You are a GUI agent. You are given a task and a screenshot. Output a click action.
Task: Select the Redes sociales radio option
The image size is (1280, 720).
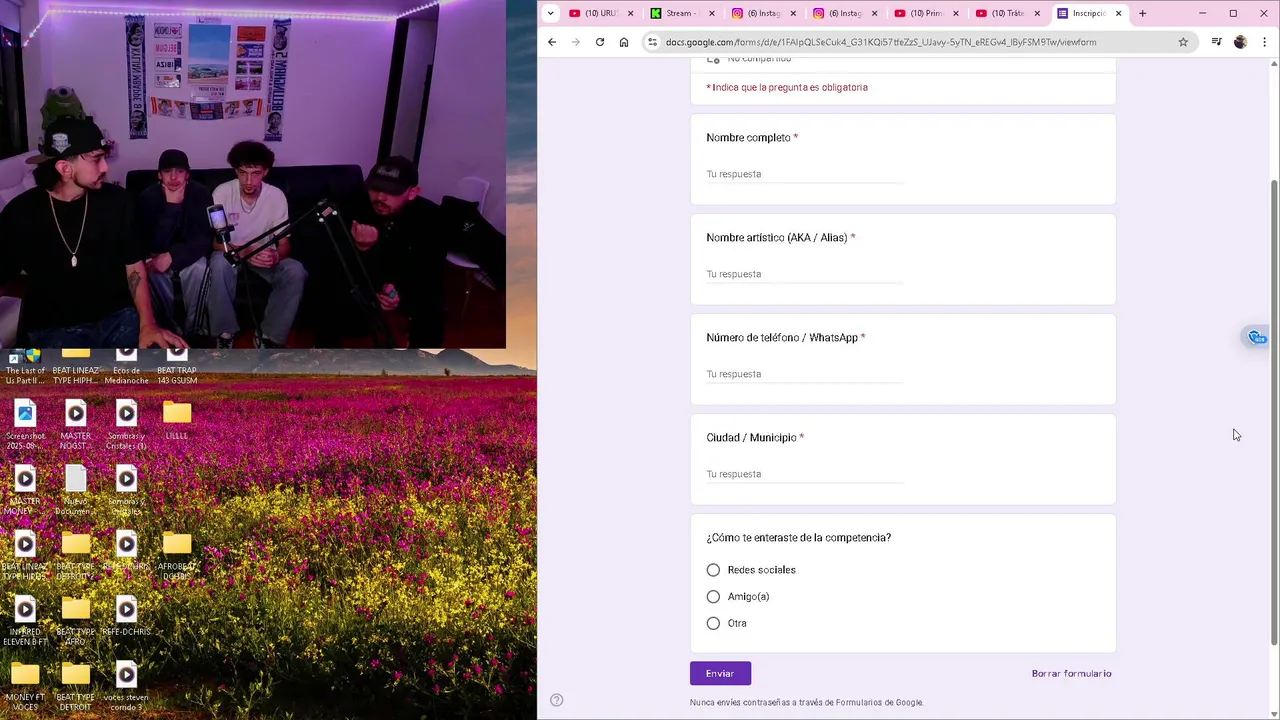[713, 570]
